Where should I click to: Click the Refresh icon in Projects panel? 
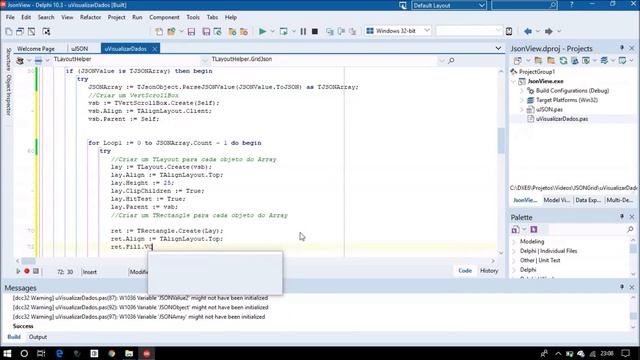[x=563, y=60]
